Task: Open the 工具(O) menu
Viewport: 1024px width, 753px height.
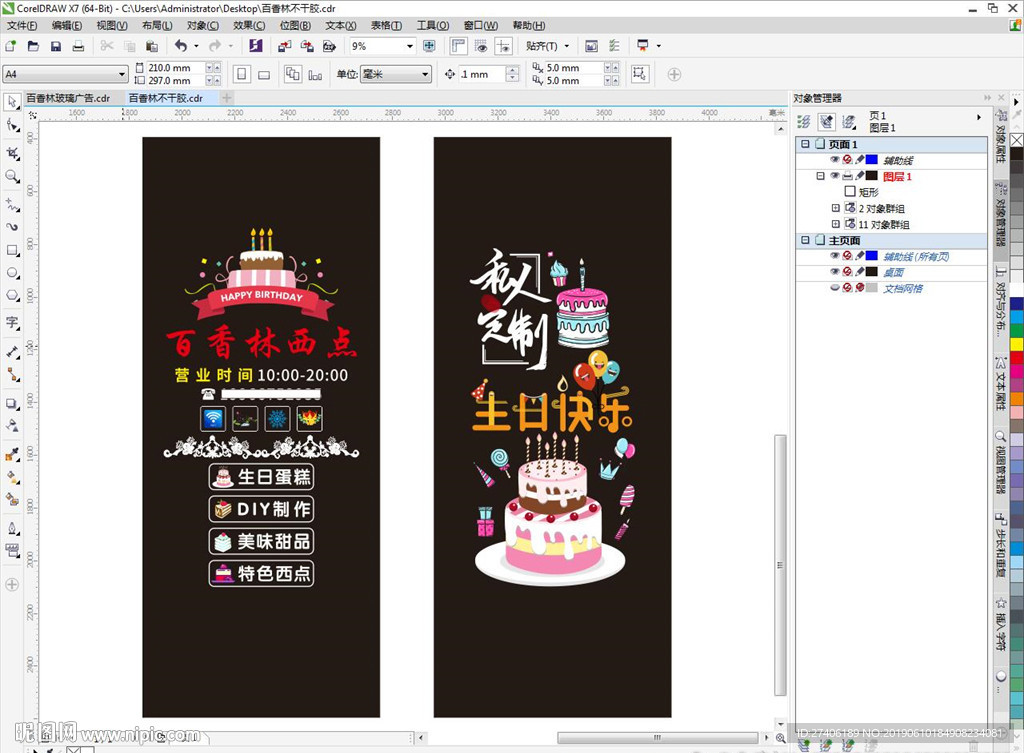Action: (x=433, y=25)
